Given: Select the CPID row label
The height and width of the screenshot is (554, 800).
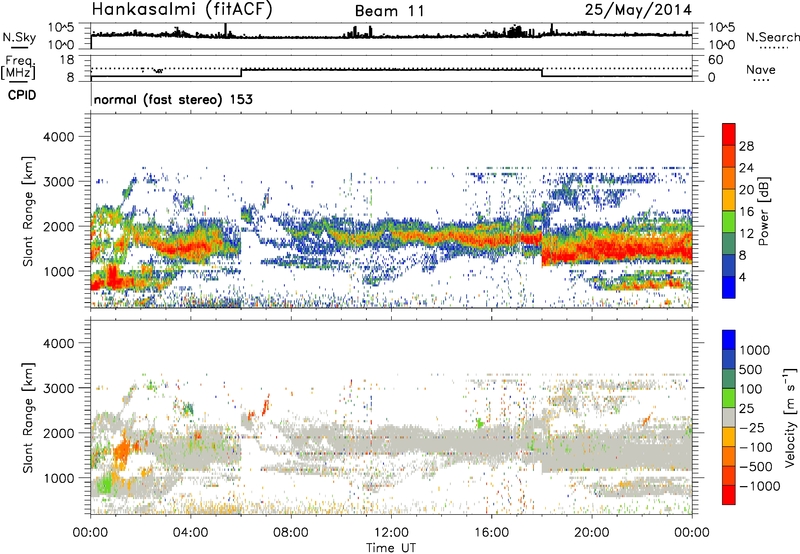Looking at the screenshot, I should pos(22,95).
